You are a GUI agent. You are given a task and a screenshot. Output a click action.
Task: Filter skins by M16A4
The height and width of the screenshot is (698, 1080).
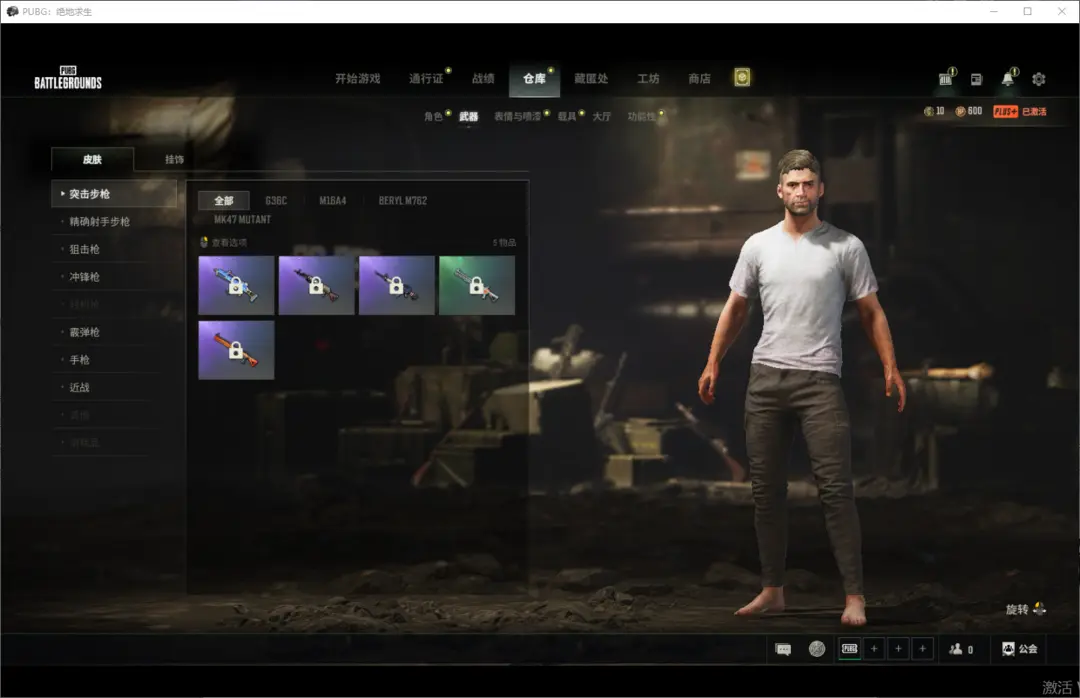point(333,201)
